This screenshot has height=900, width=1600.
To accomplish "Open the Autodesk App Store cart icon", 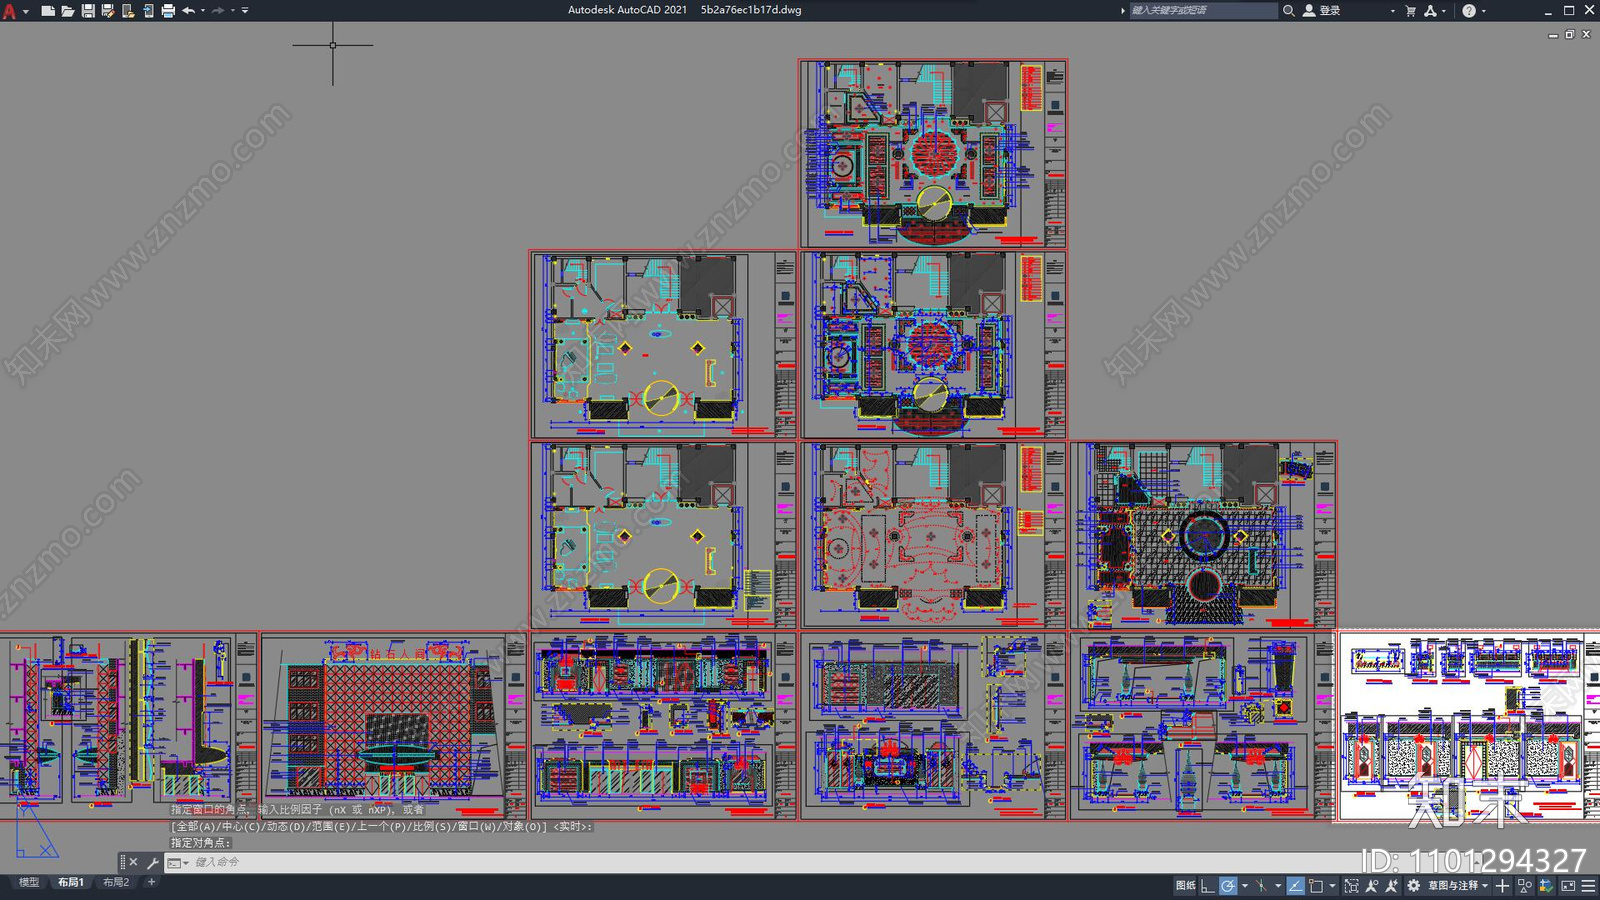I will pos(1411,10).
